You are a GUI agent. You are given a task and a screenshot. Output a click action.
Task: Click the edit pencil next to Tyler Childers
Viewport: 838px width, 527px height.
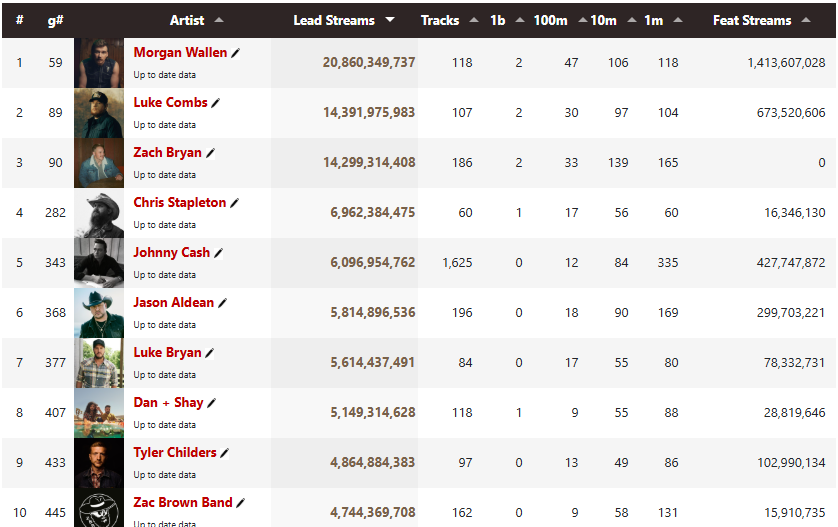point(224,453)
